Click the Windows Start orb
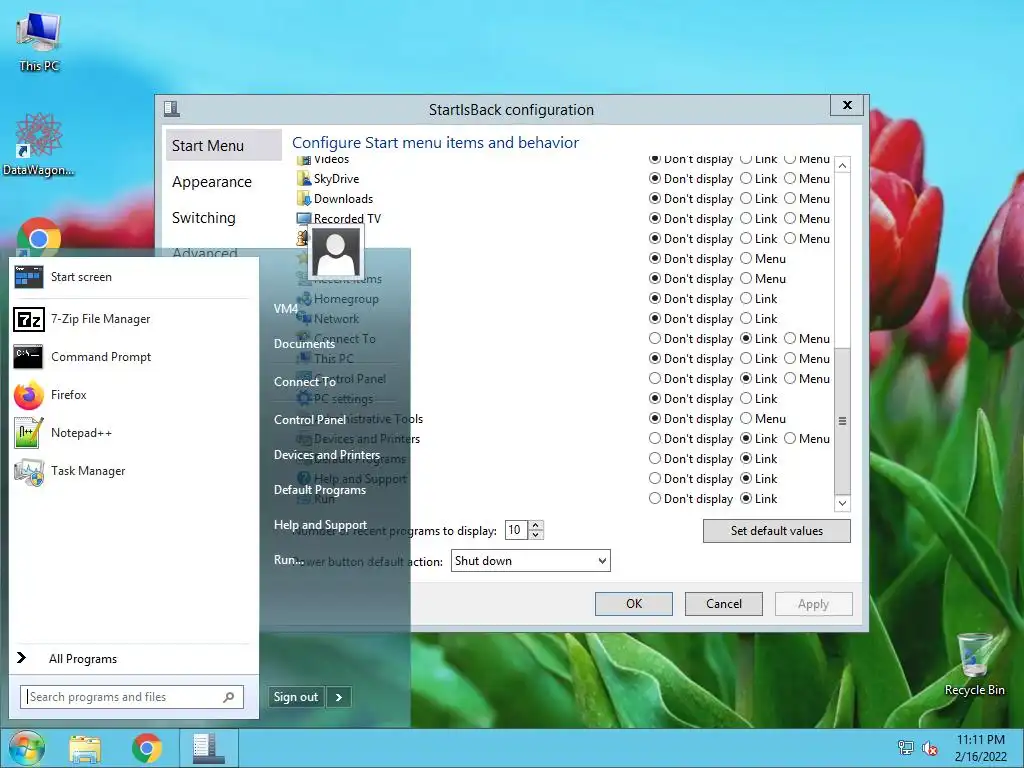The height and width of the screenshot is (768, 1024). tap(27, 748)
